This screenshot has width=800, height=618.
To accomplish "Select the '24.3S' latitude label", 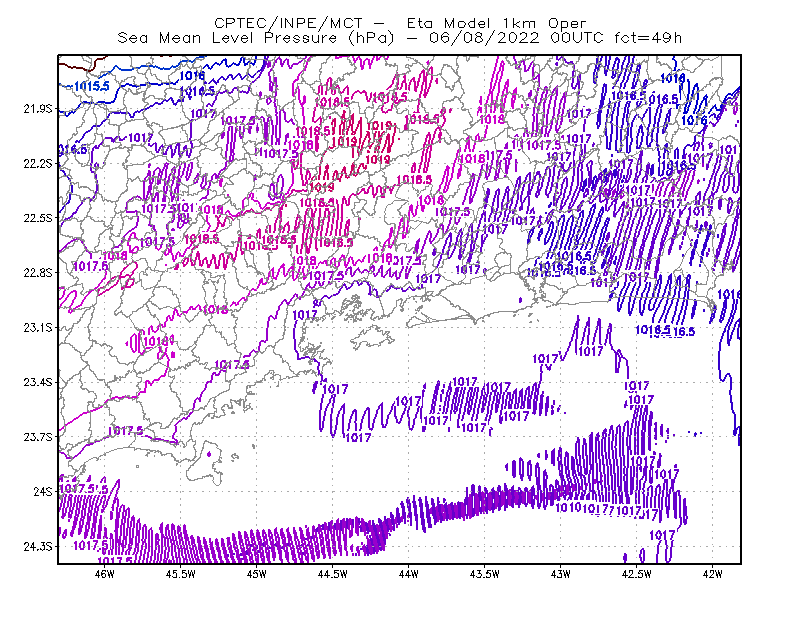I will pyautogui.click(x=38, y=546).
